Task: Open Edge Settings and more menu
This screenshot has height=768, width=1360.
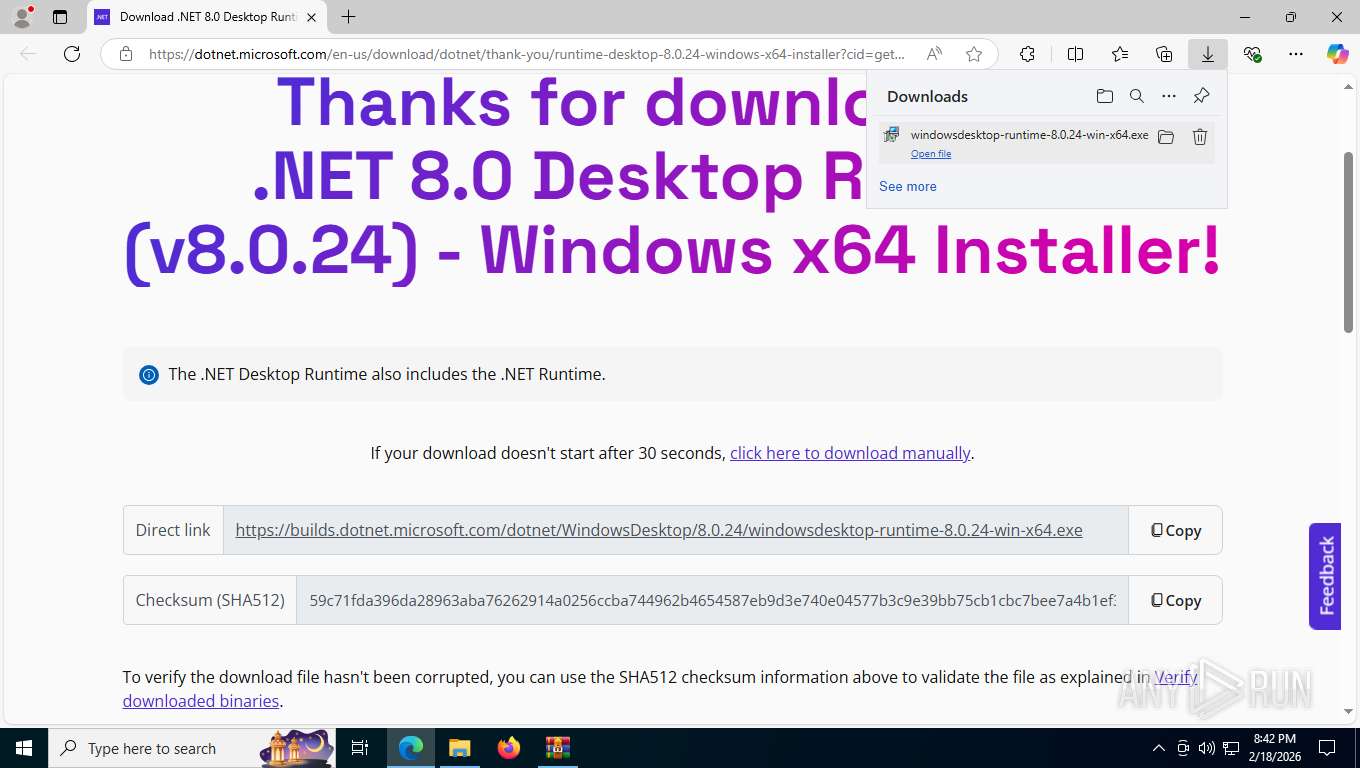Action: click(1296, 54)
